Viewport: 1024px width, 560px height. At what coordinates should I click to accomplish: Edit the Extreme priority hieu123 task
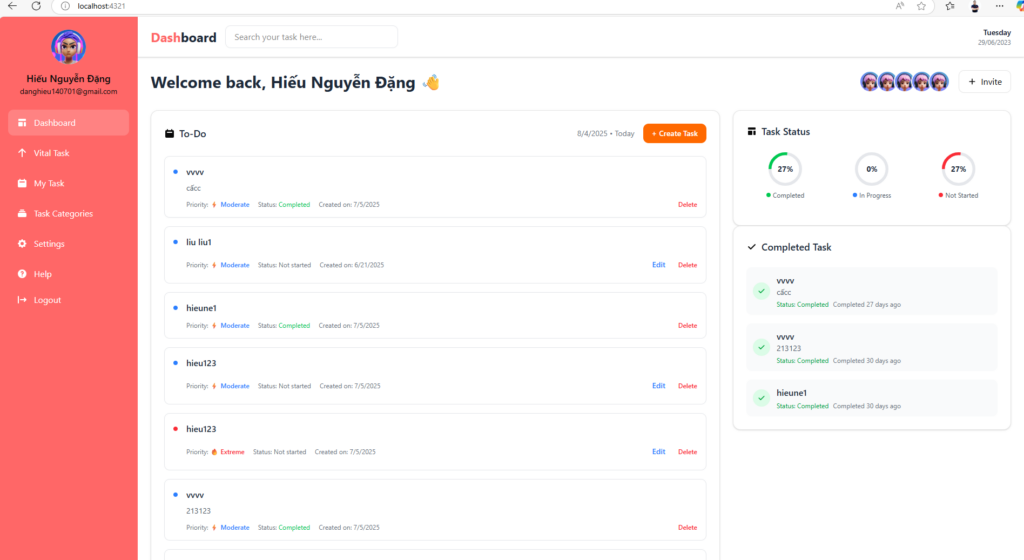click(658, 452)
